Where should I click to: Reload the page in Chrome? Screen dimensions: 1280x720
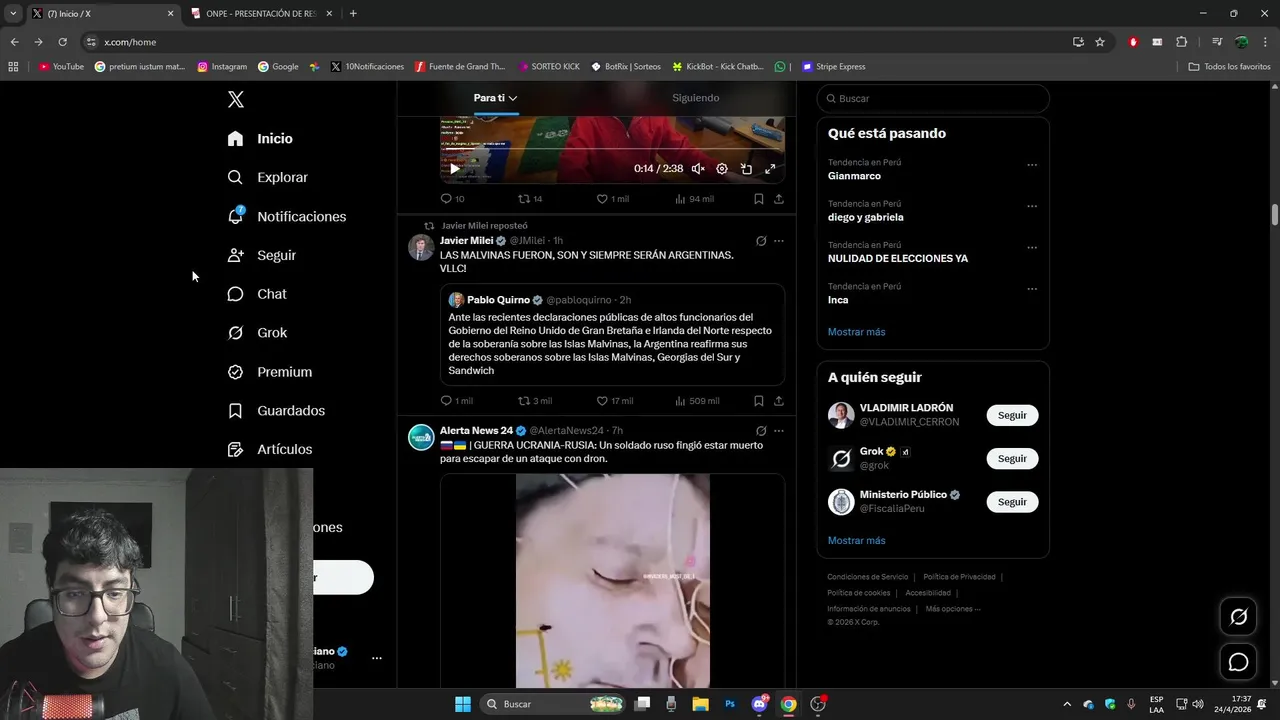pos(62,42)
